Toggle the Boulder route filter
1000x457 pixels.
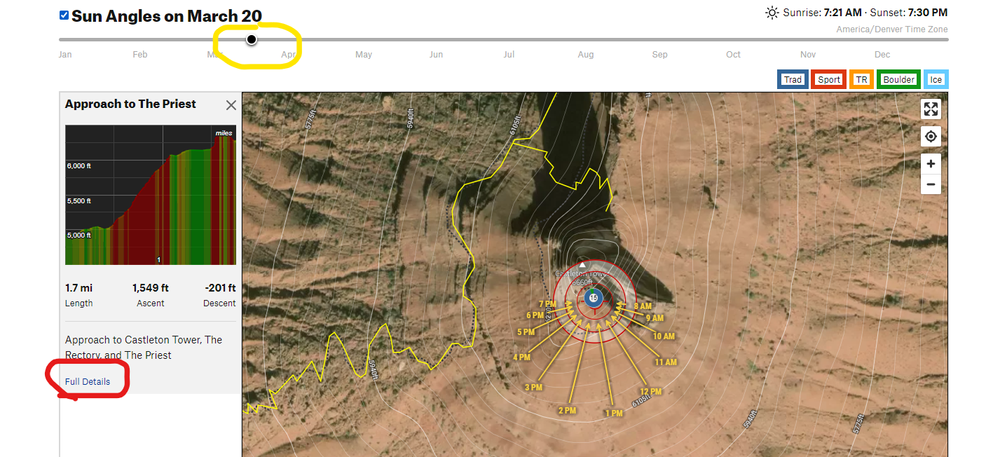click(898, 80)
